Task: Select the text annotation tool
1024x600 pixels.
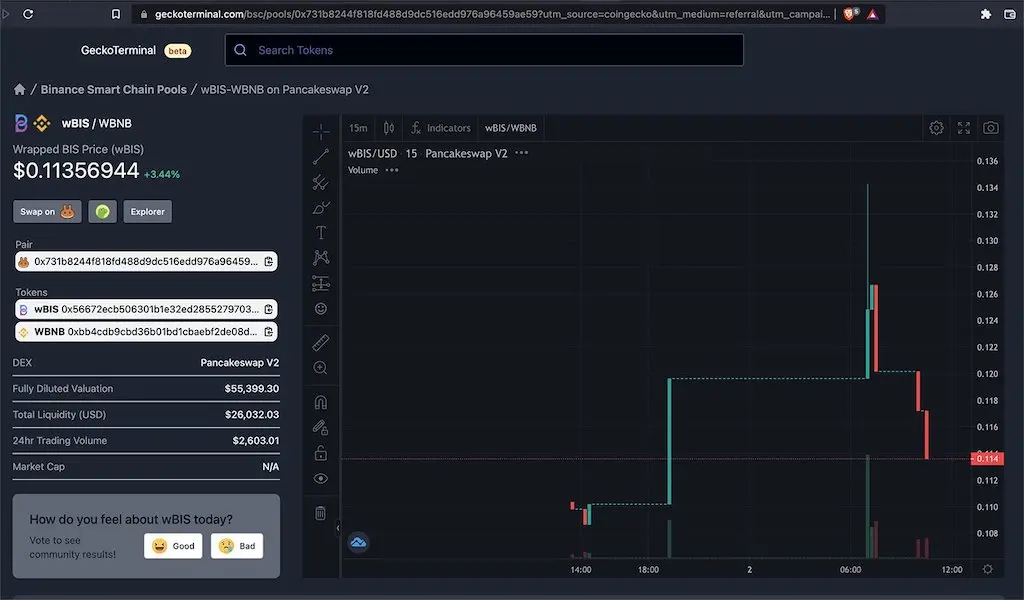Action: click(321, 232)
